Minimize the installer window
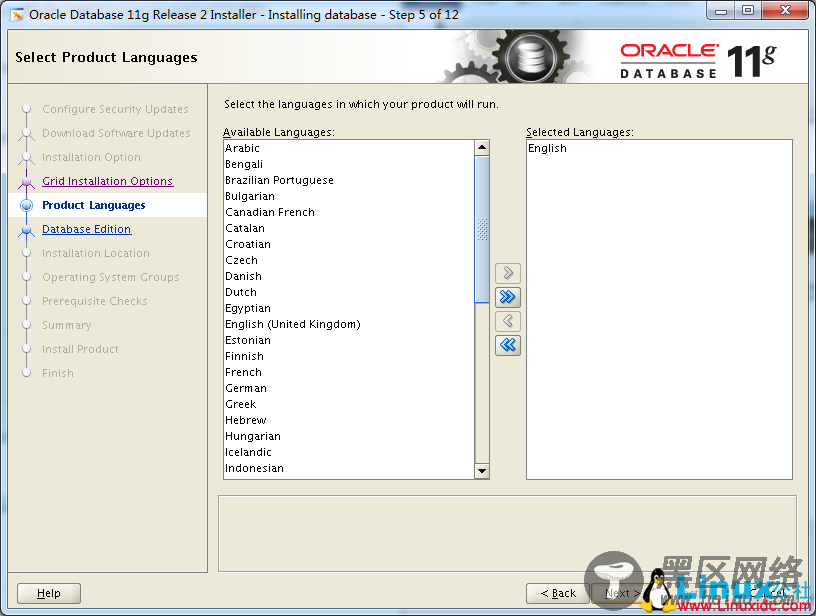Screen dimensions: 816x616 (x=721, y=11)
